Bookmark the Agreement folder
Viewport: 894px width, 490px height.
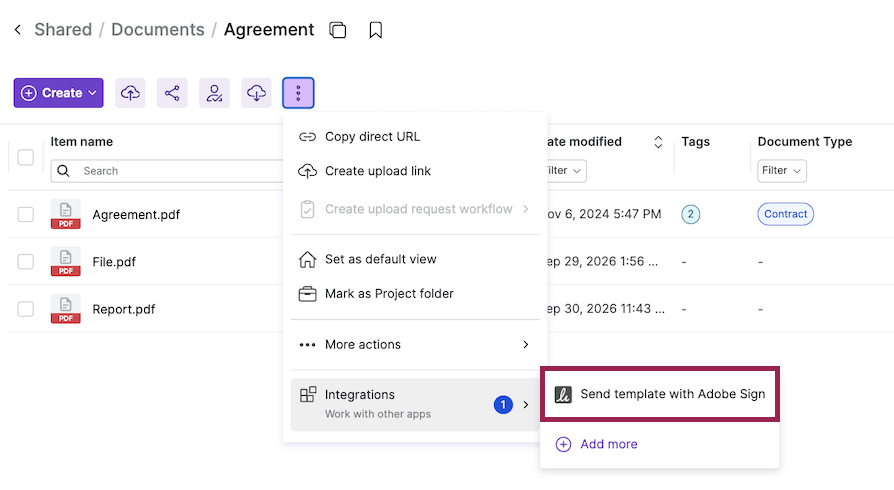click(x=375, y=30)
